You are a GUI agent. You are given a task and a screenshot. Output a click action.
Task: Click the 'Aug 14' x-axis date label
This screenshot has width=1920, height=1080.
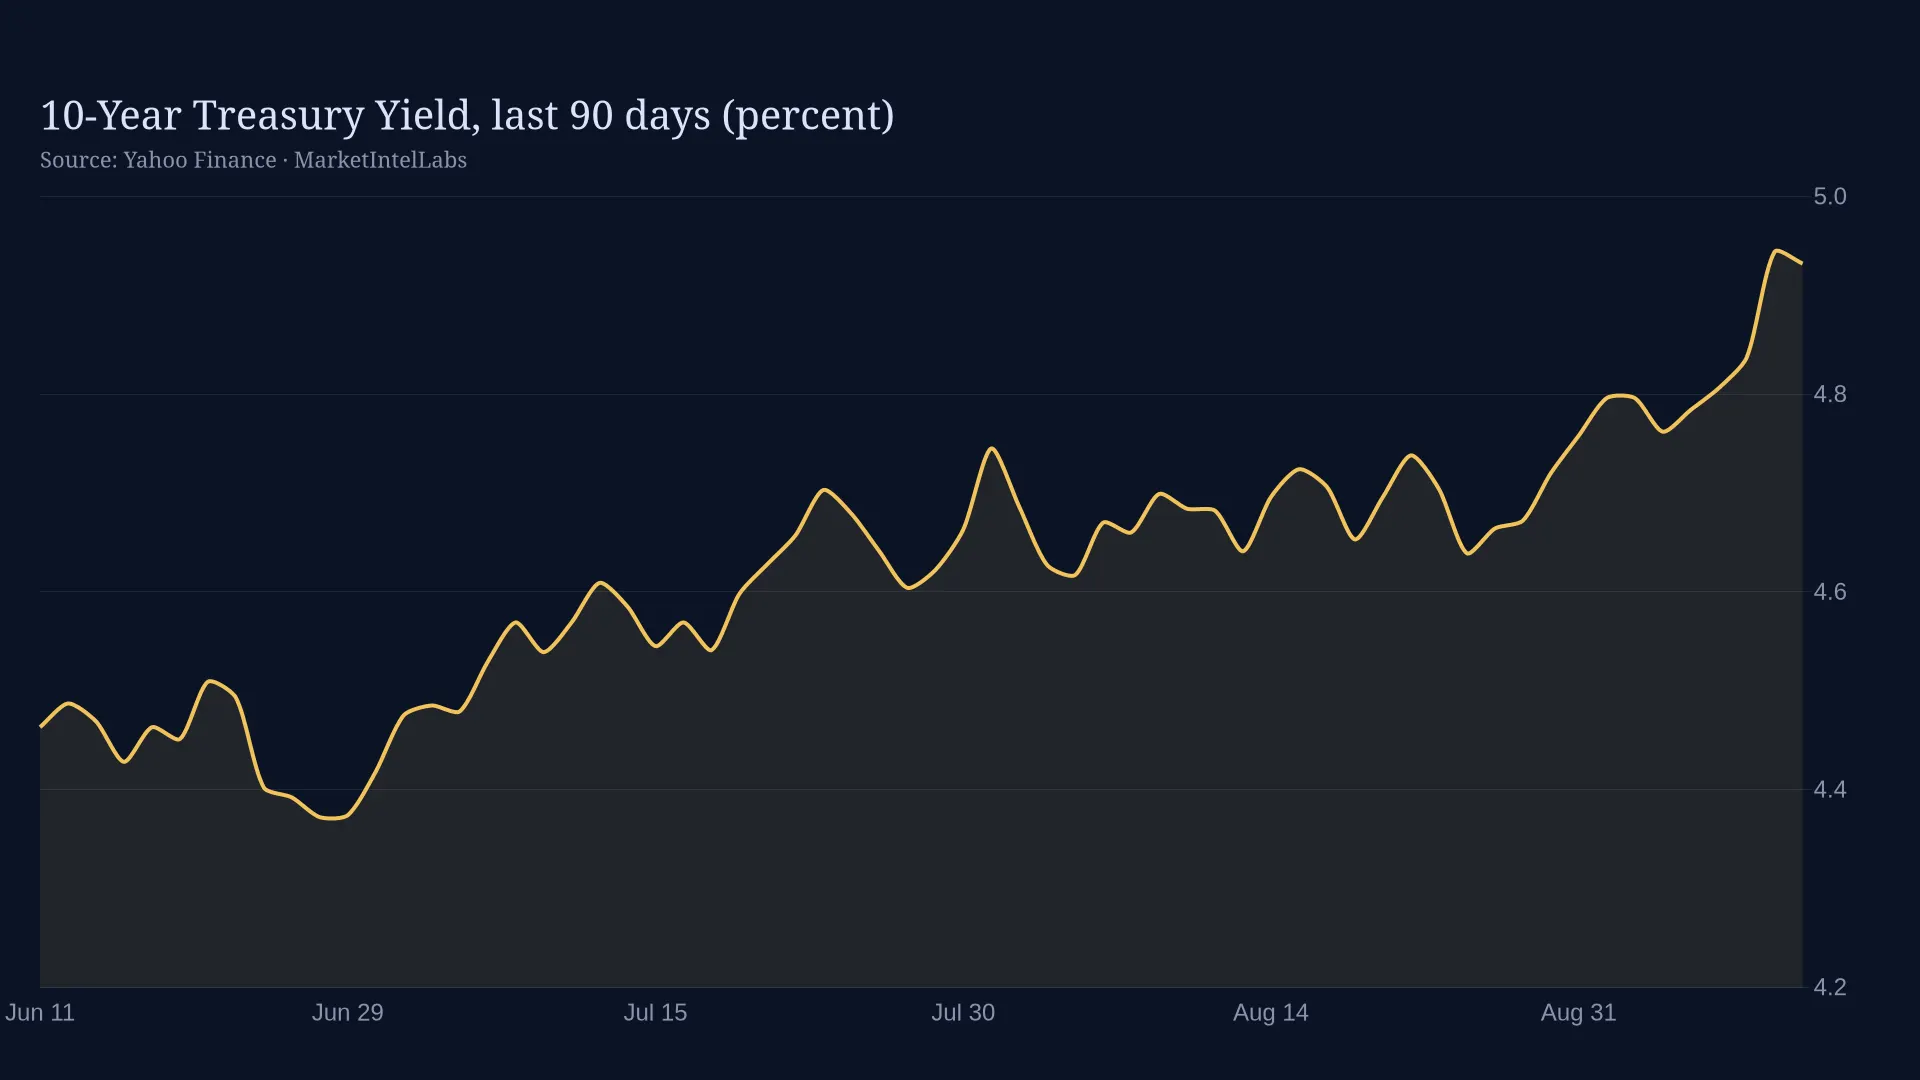pyautogui.click(x=1271, y=1012)
